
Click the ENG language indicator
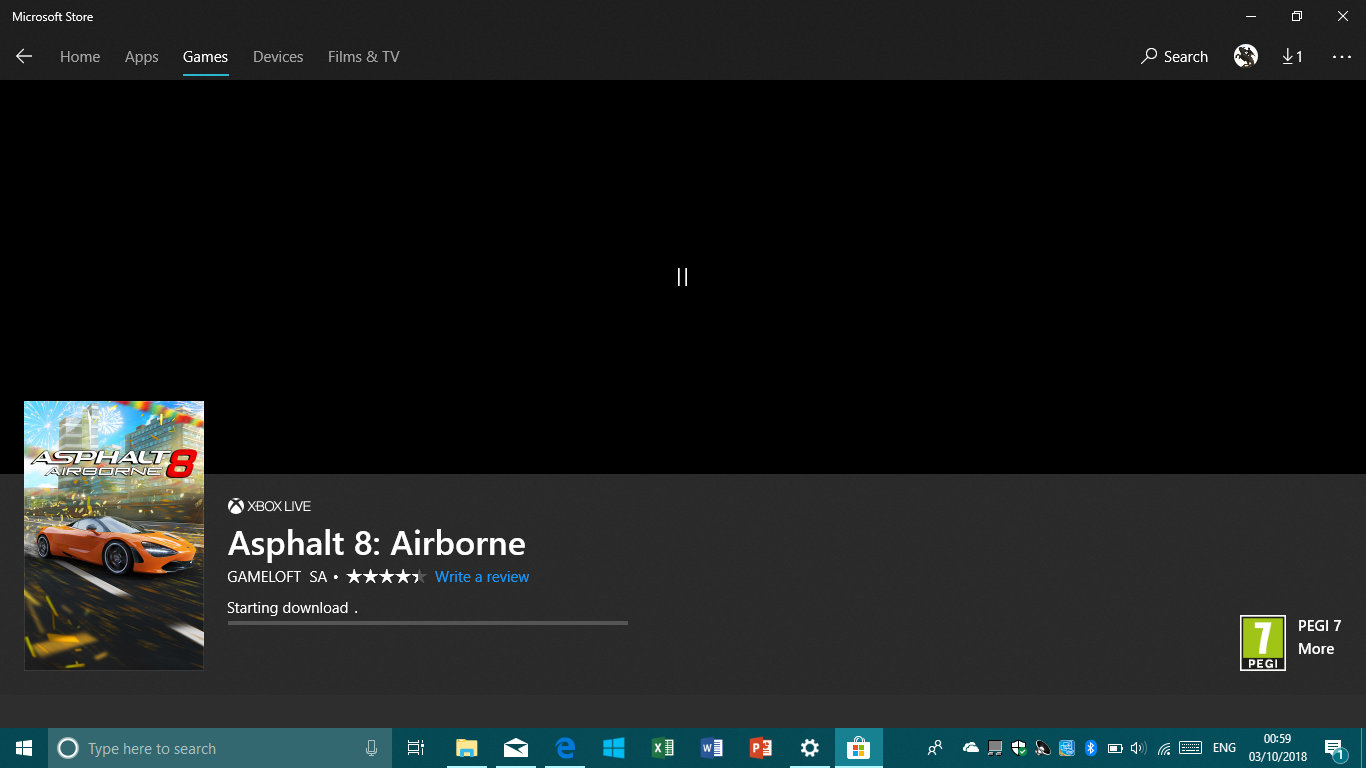1224,748
